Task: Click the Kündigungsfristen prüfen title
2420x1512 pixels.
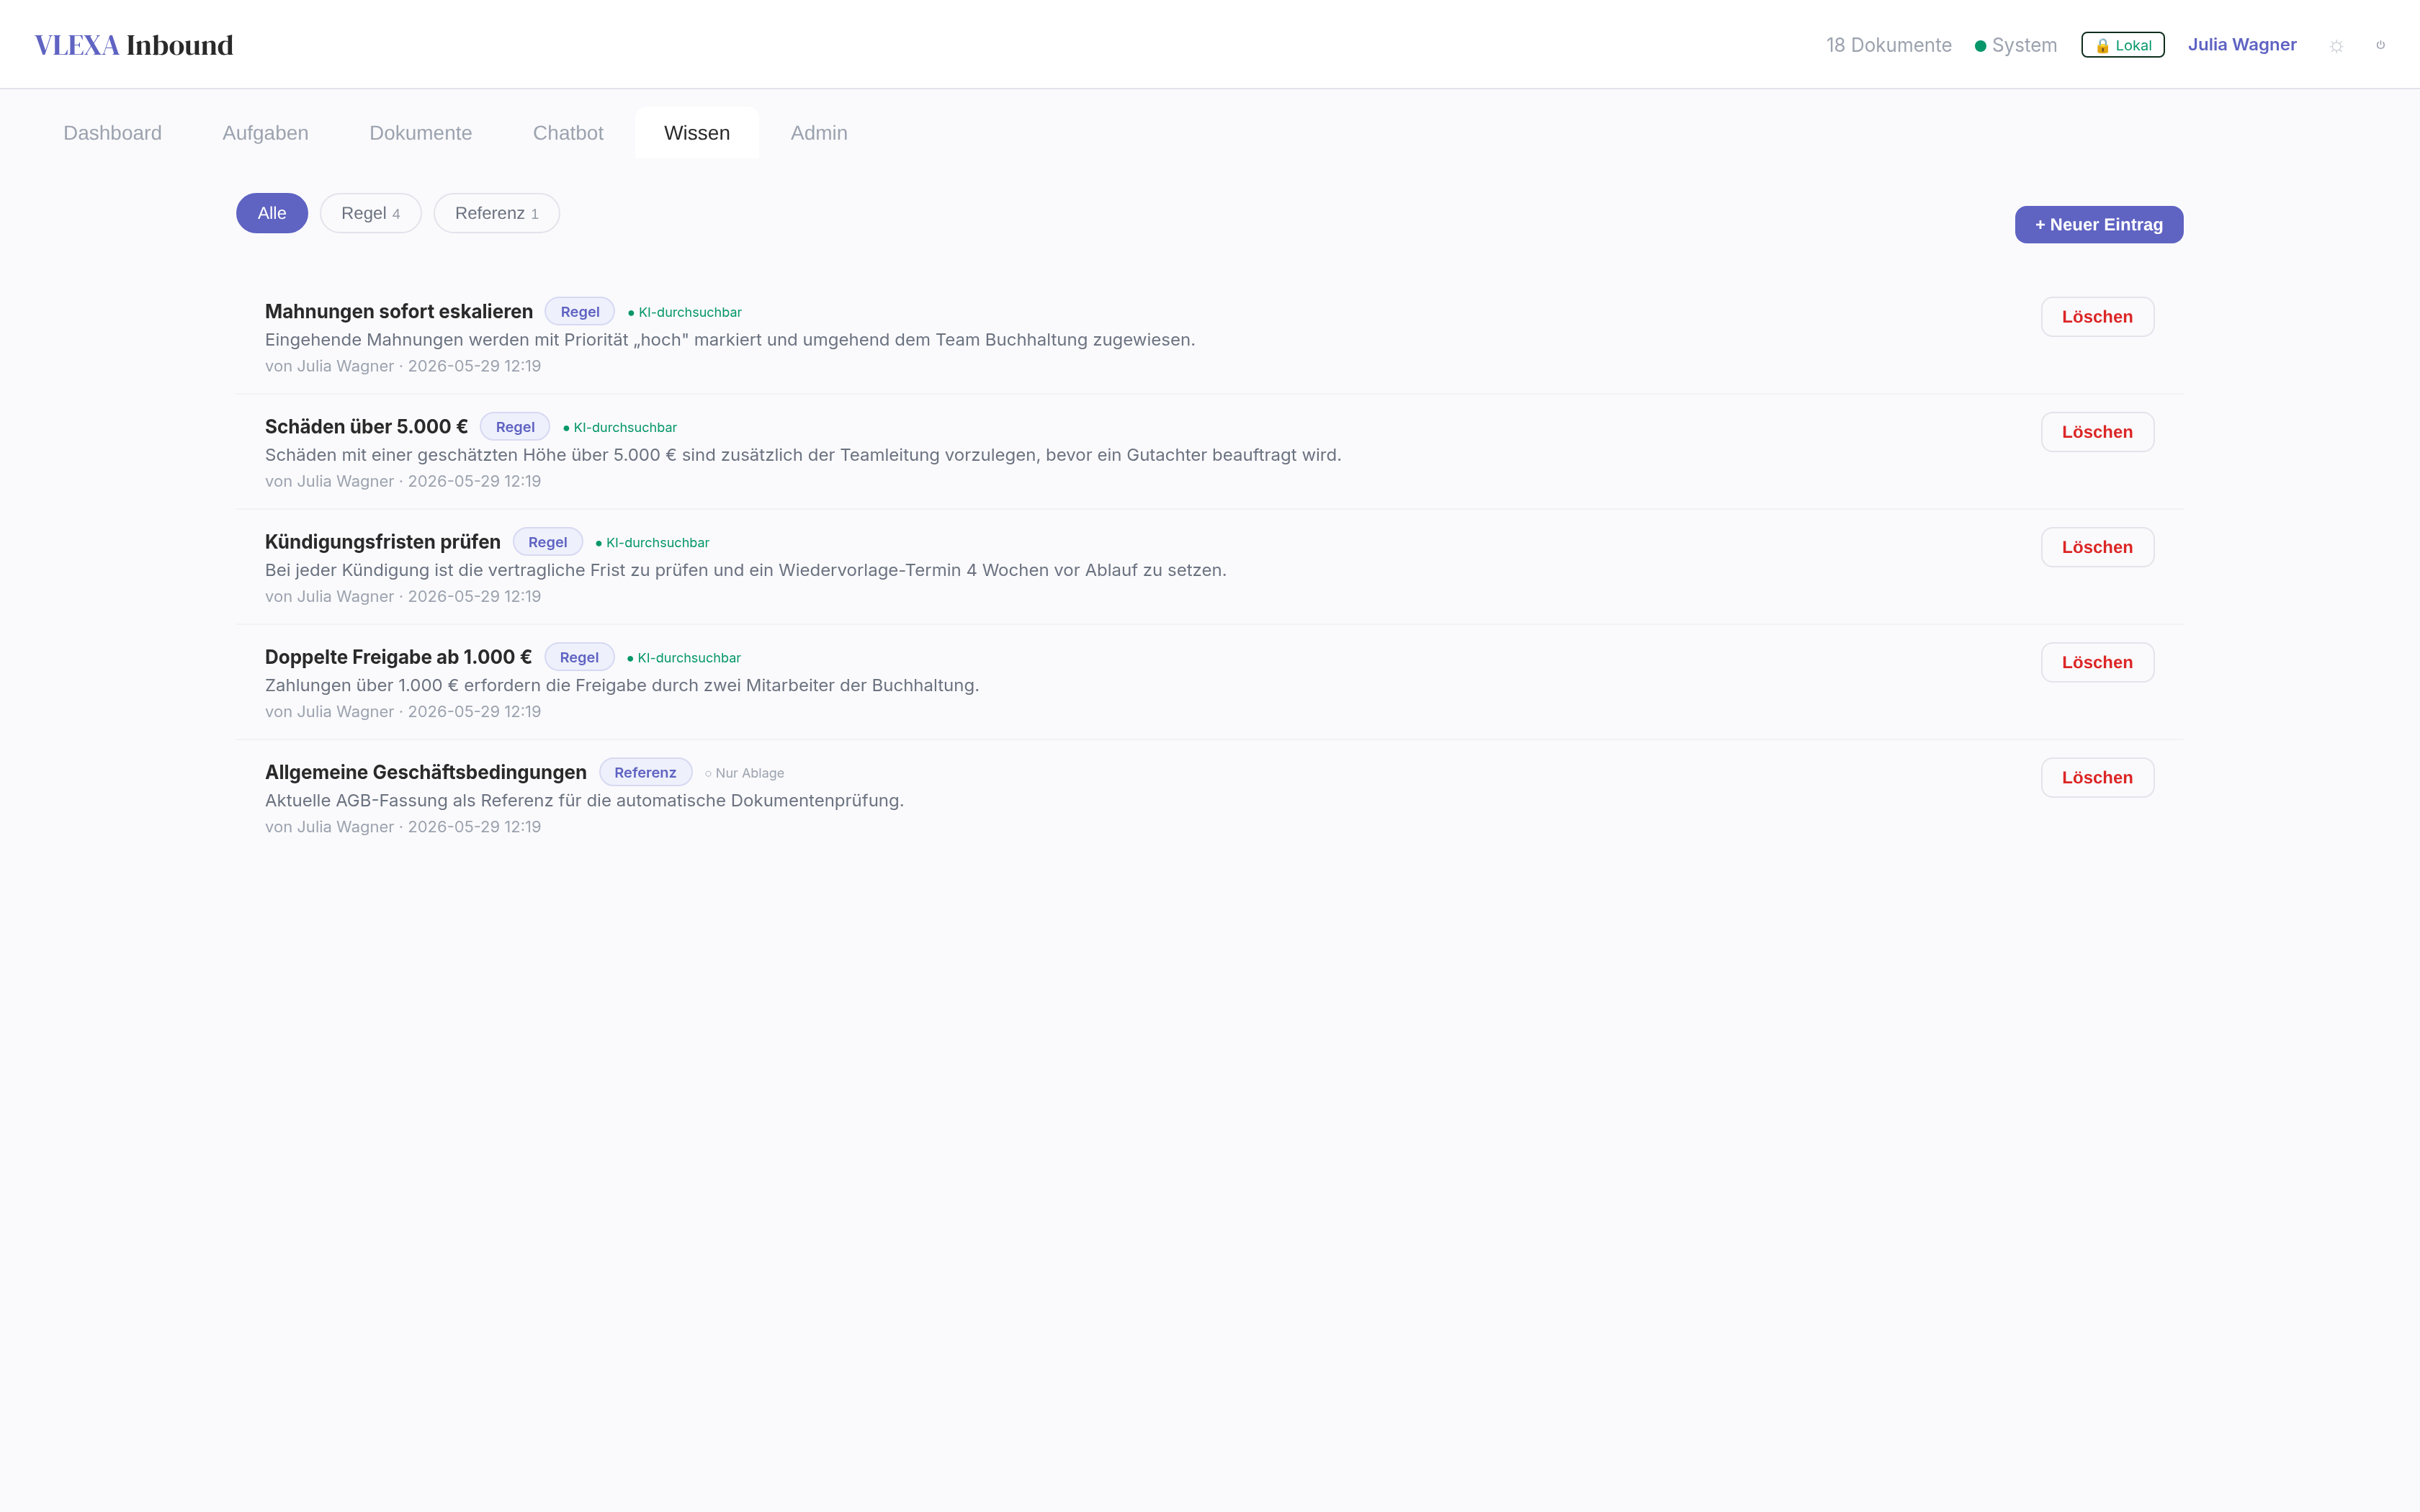Action: pos(383,542)
